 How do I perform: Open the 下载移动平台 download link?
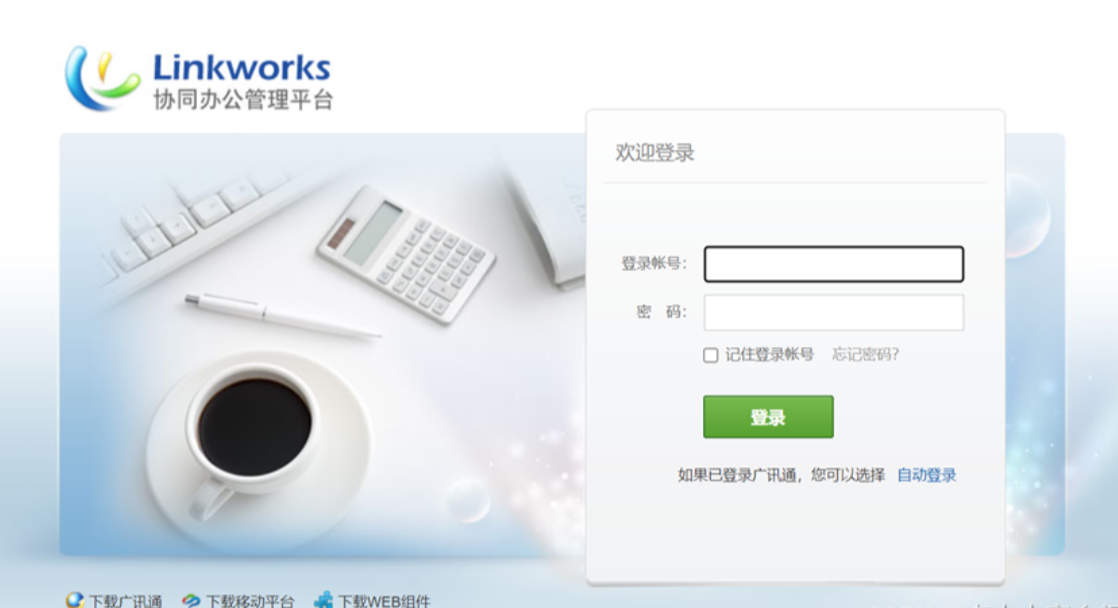click(x=250, y=601)
